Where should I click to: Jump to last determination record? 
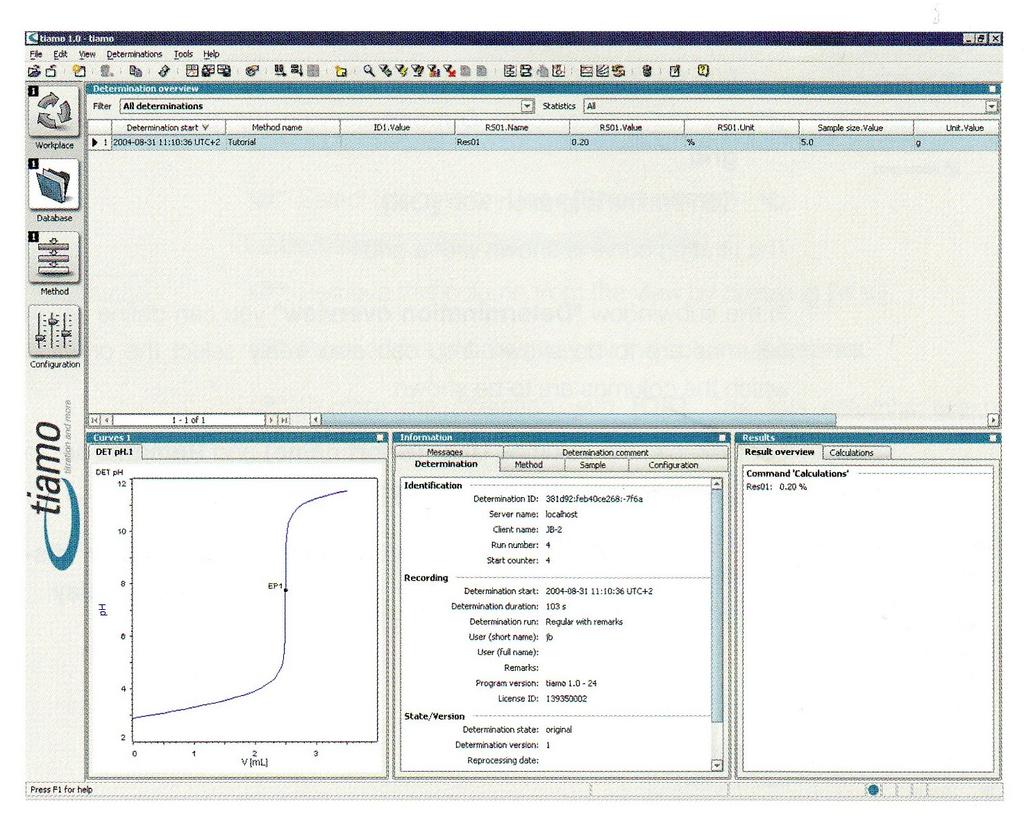(284, 420)
